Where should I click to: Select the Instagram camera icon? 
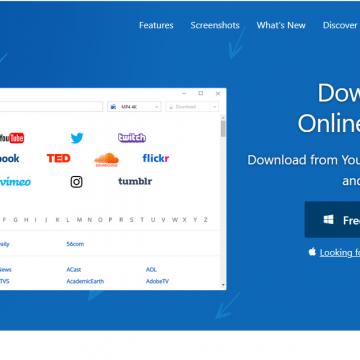(x=76, y=182)
